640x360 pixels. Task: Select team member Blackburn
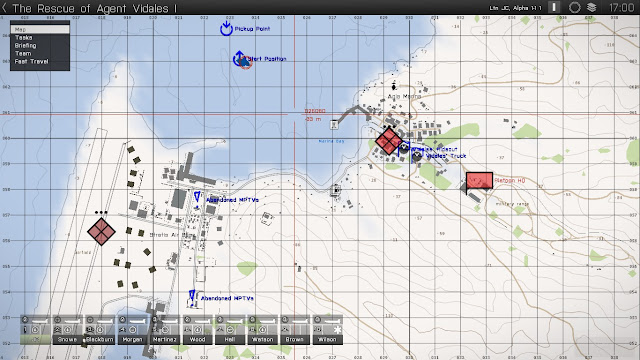click(100, 330)
